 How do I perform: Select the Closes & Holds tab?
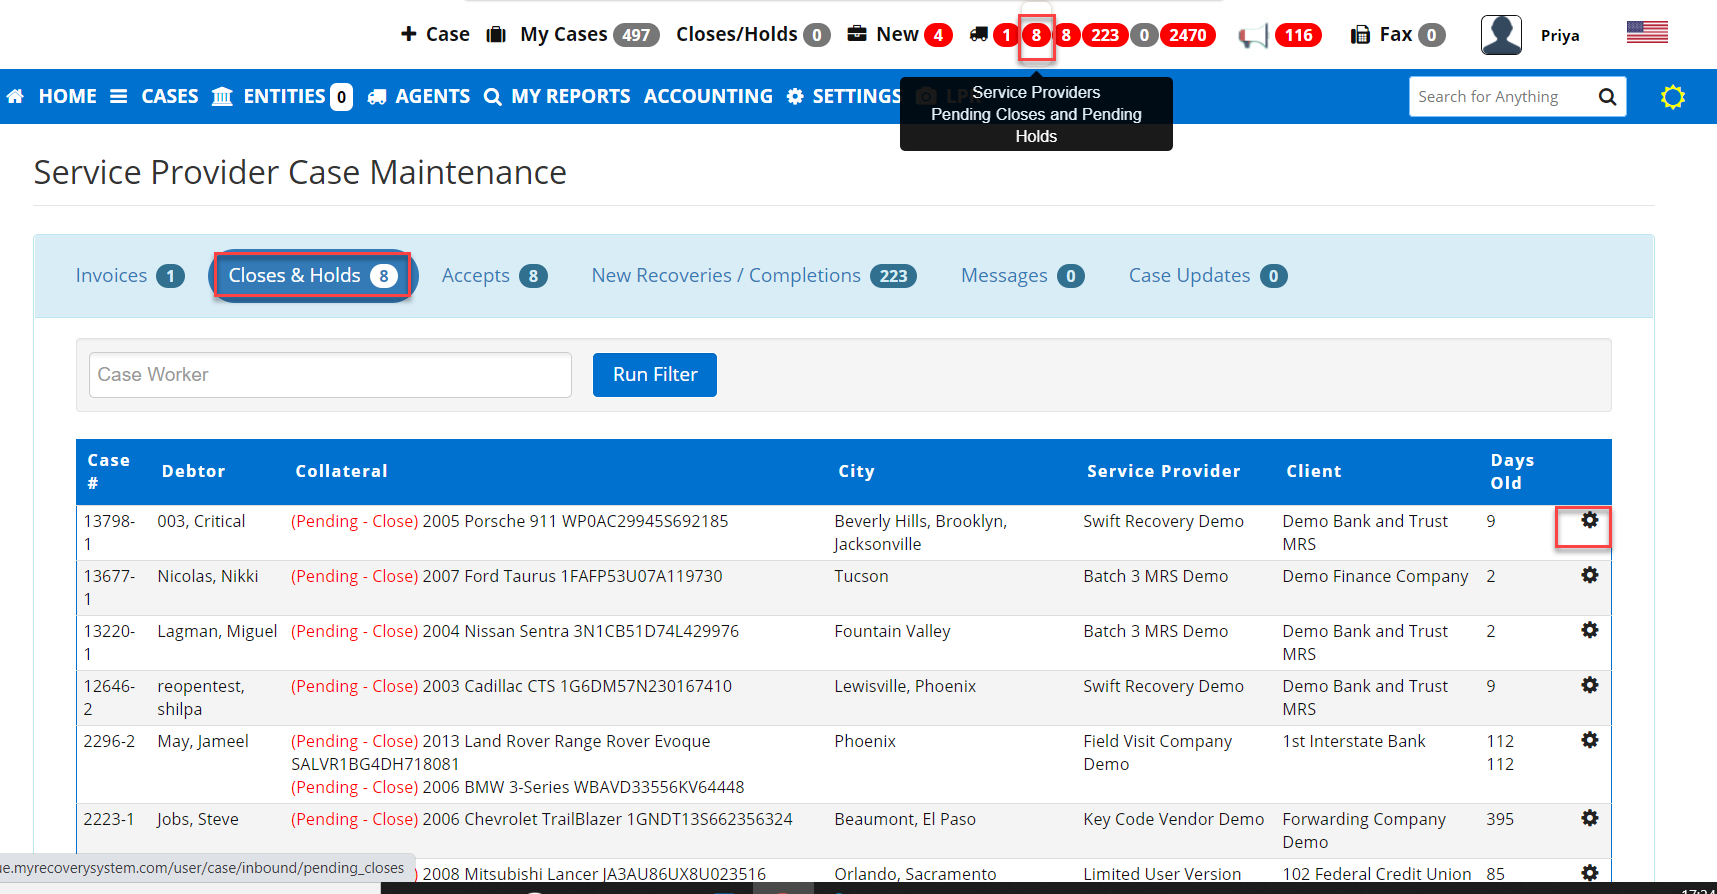[313, 276]
